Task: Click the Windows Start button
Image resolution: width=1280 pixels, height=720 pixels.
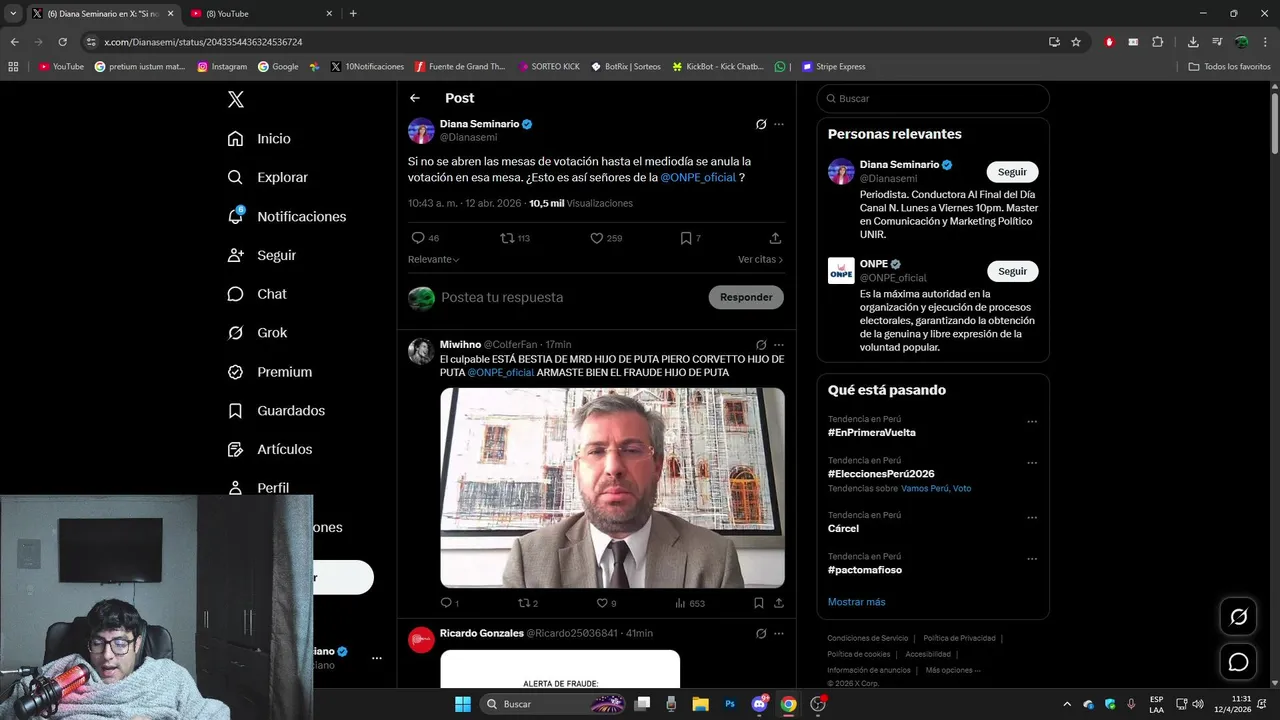Action: 463,704
